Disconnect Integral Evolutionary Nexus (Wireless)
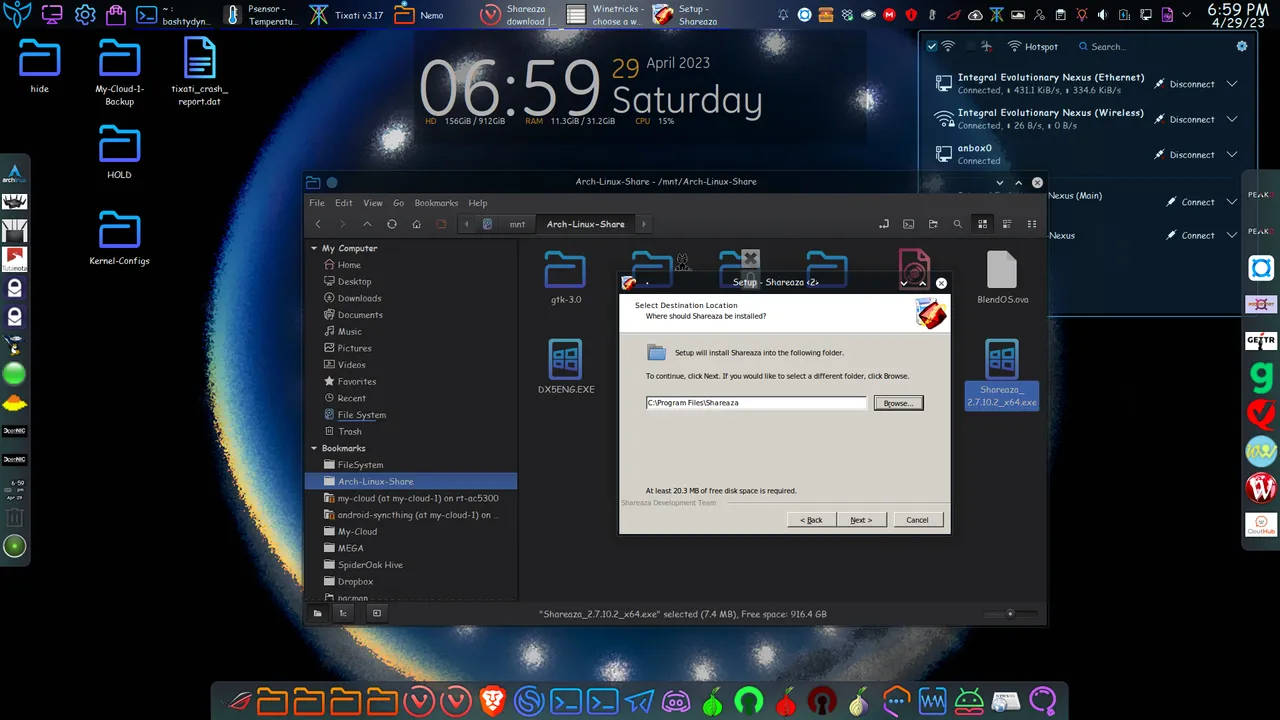The width and height of the screenshot is (1280, 720). [x=1184, y=120]
